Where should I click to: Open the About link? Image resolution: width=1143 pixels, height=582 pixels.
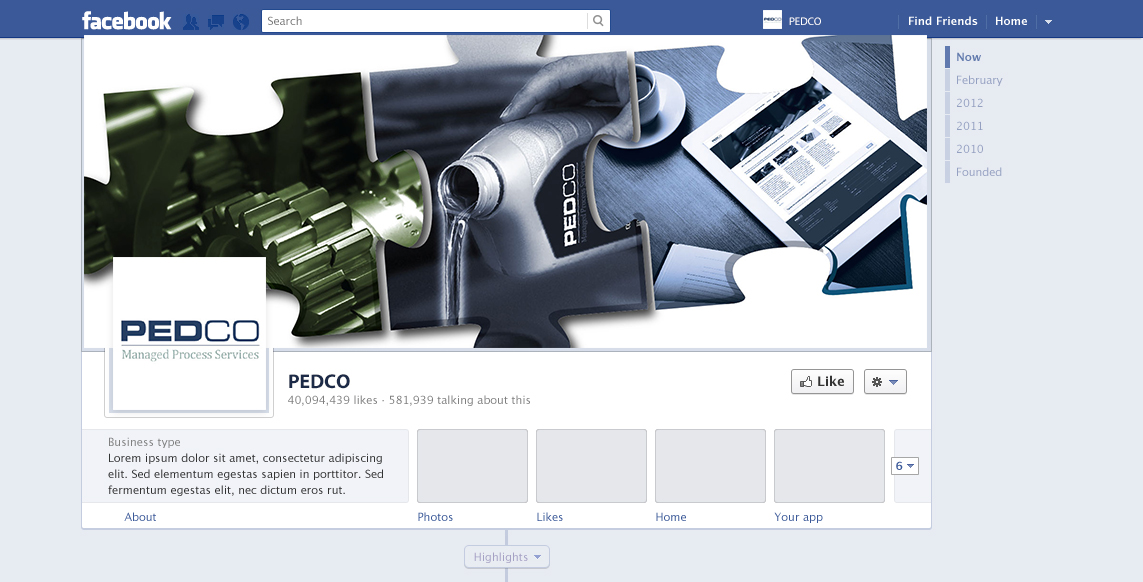(x=140, y=517)
